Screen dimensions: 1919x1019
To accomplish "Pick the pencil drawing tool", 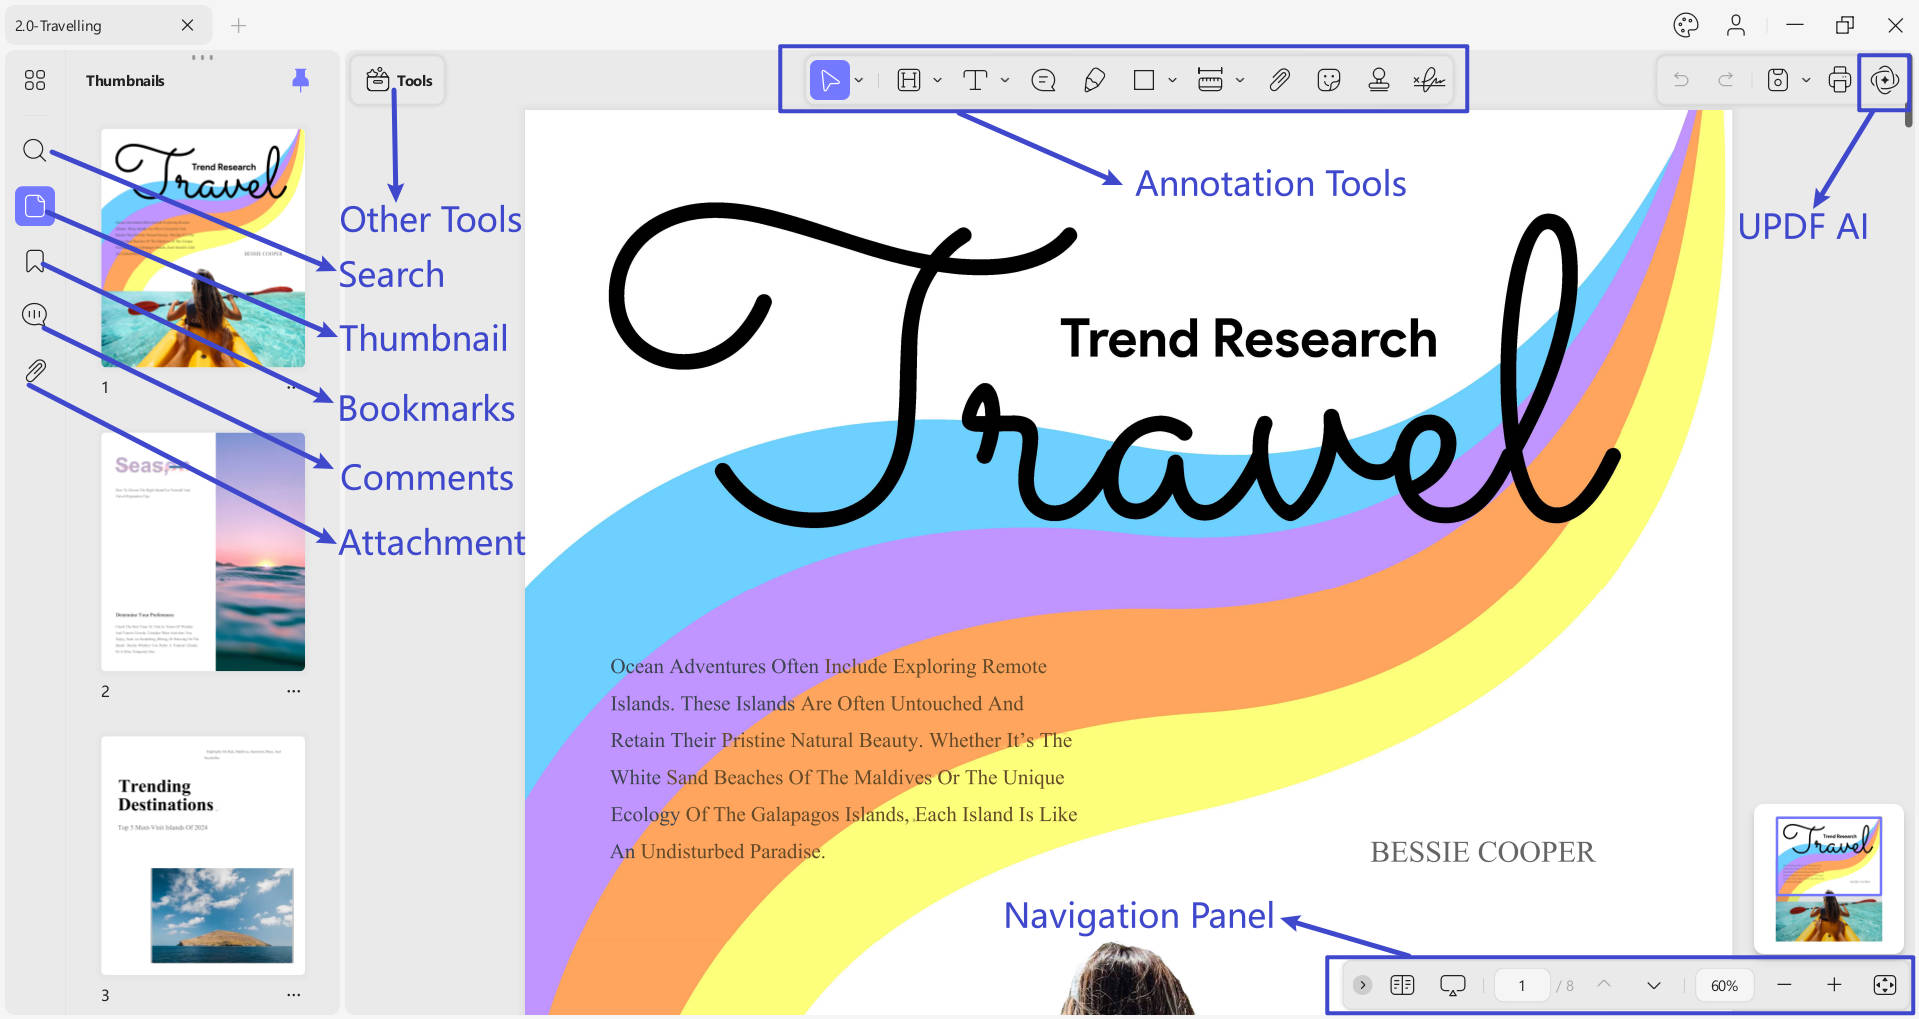I will pos(1094,80).
